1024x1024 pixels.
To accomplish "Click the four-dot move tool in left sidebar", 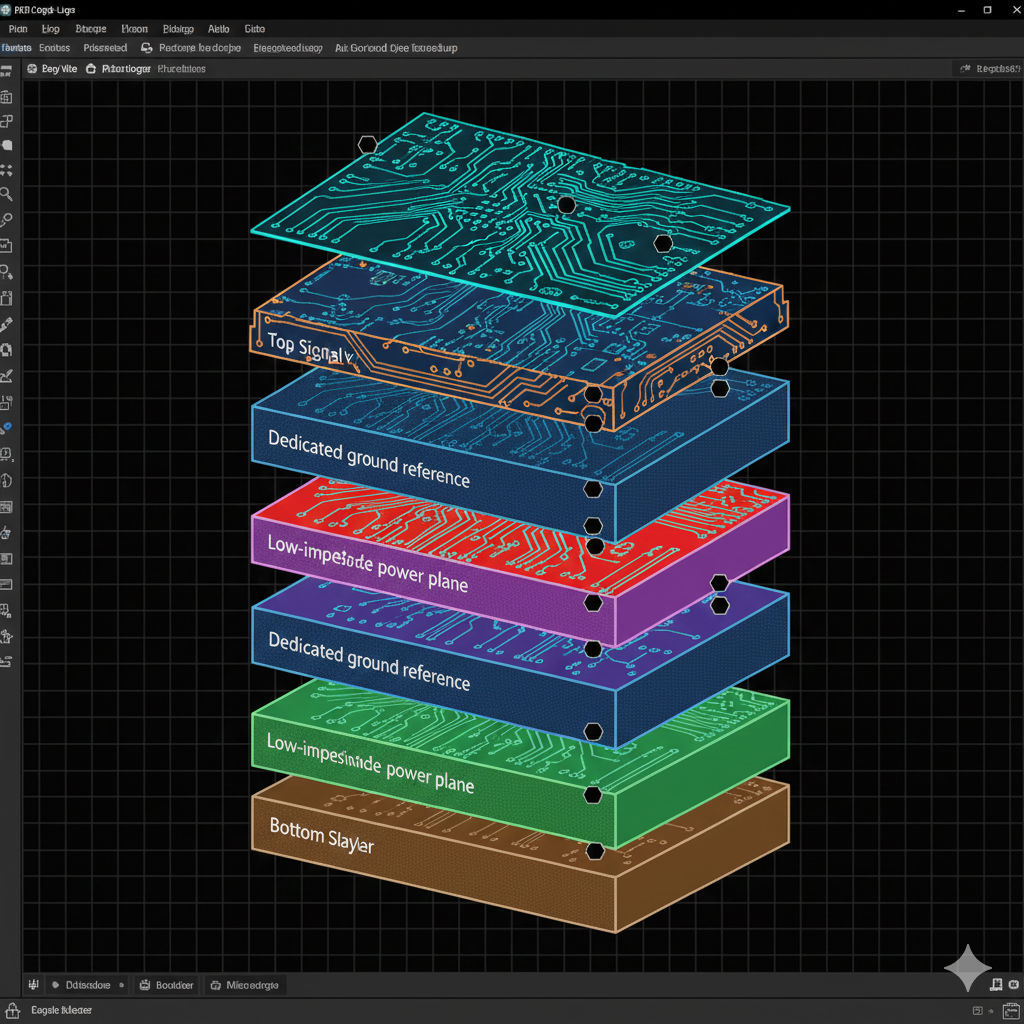I will (x=7, y=170).
